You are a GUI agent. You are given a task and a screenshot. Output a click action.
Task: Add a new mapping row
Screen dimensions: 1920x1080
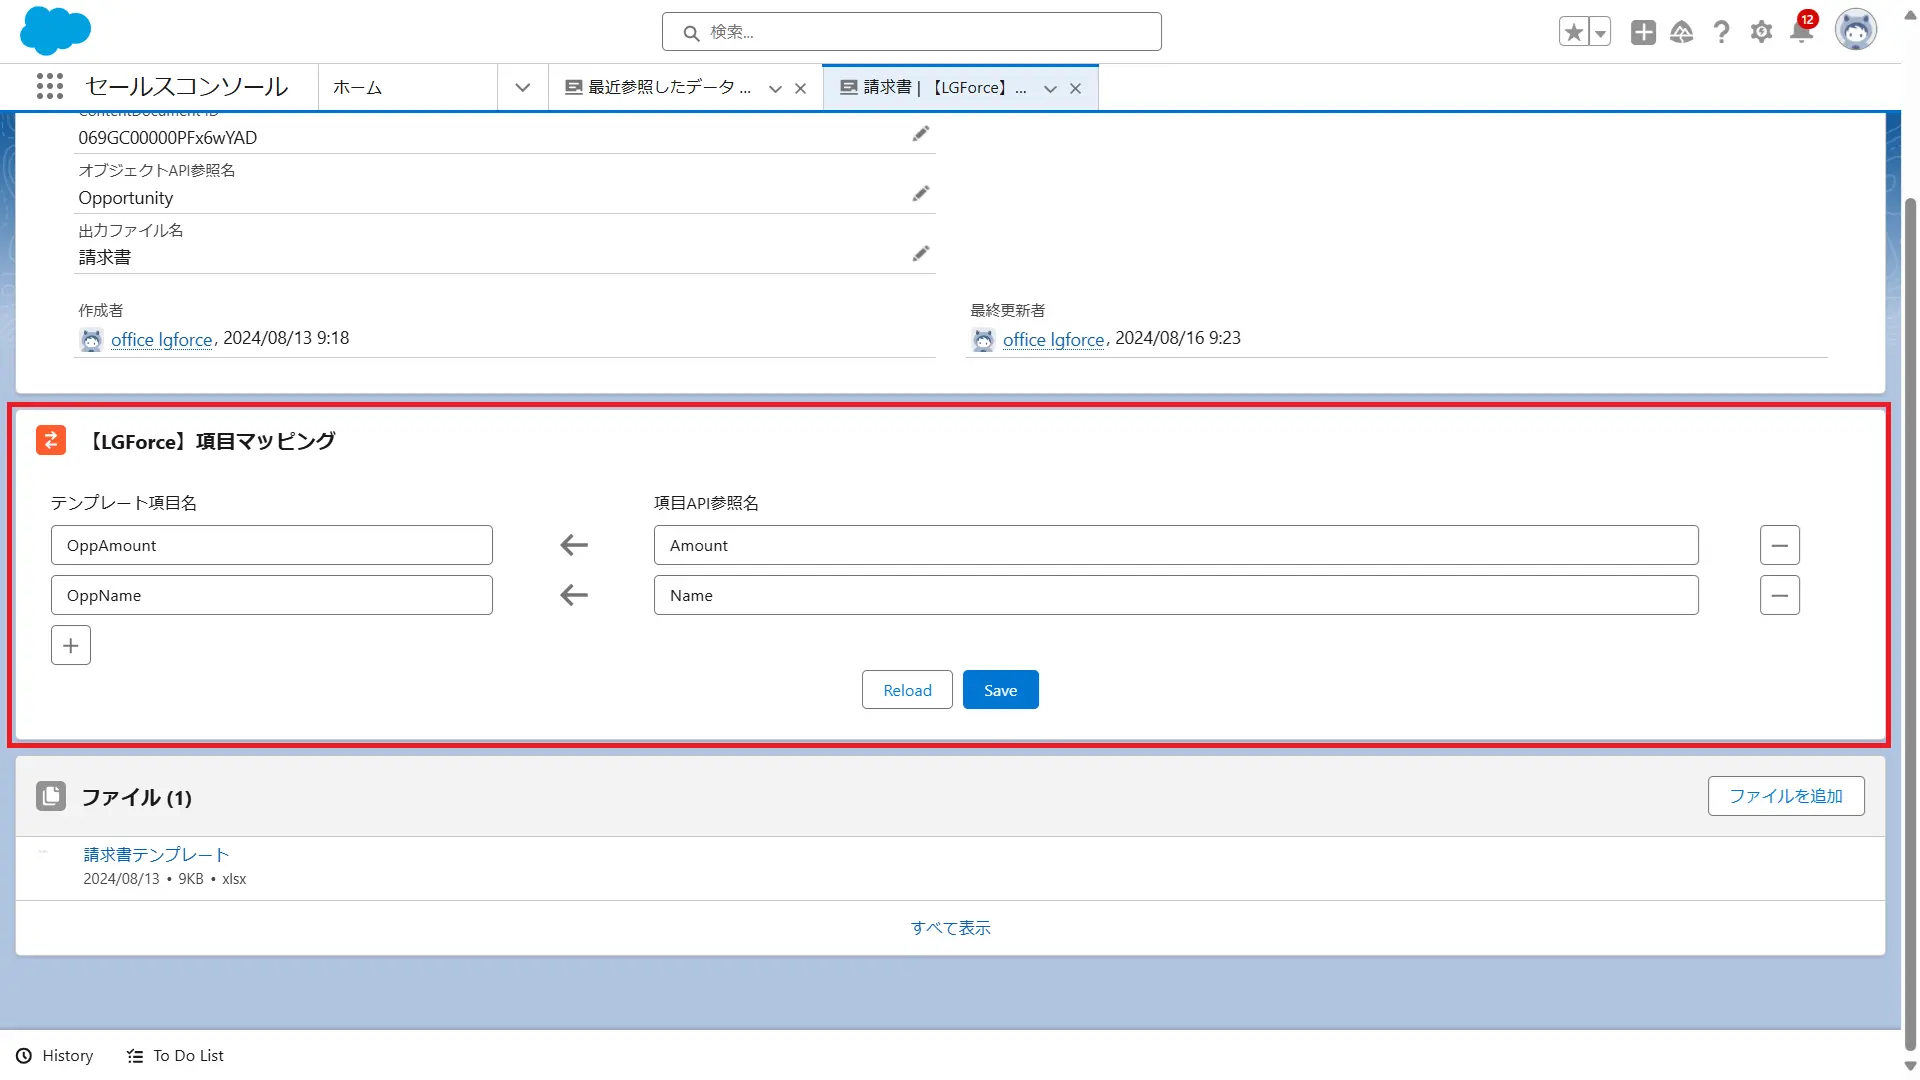pyautogui.click(x=71, y=645)
